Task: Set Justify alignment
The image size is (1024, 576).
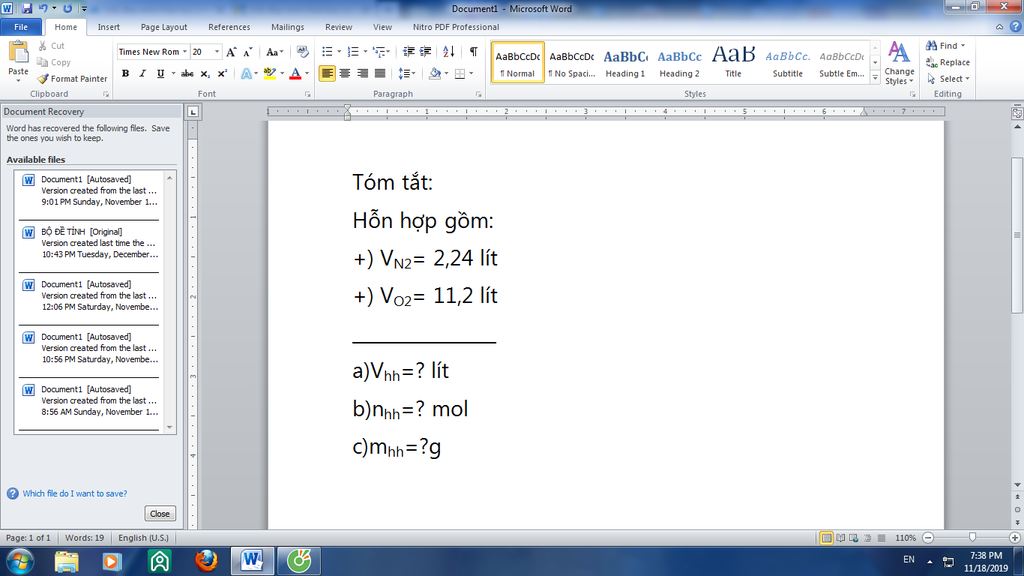Action: click(x=380, y=74)
